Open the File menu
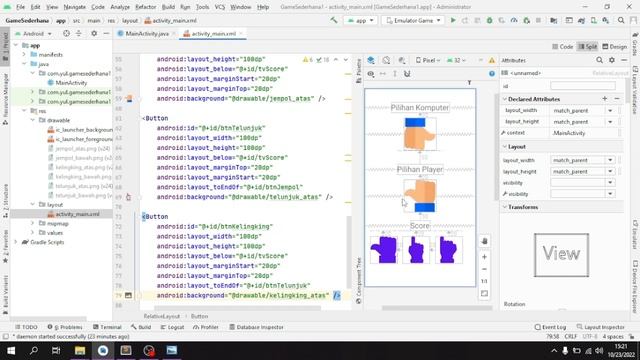 tap(20, 7)
